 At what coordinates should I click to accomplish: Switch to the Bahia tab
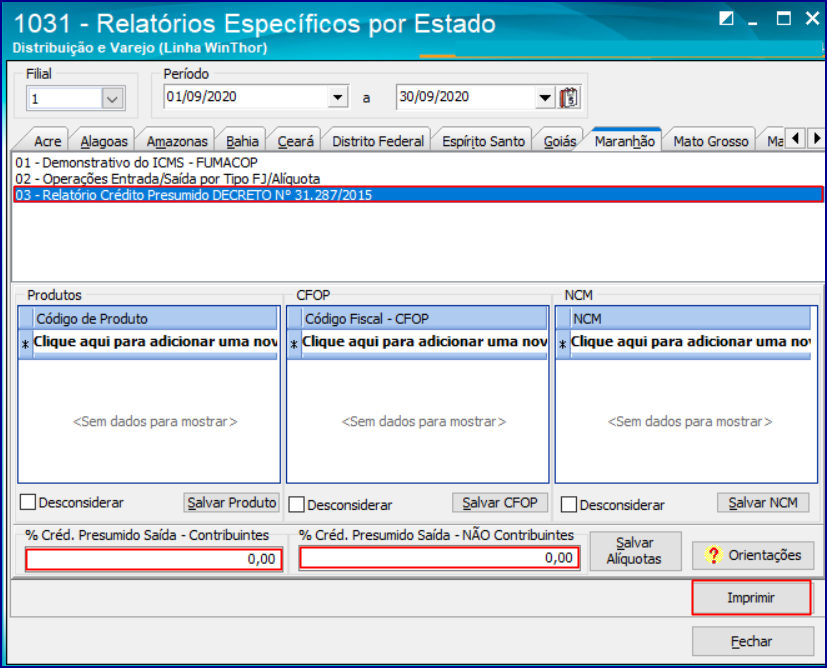[x=242, y=141]
